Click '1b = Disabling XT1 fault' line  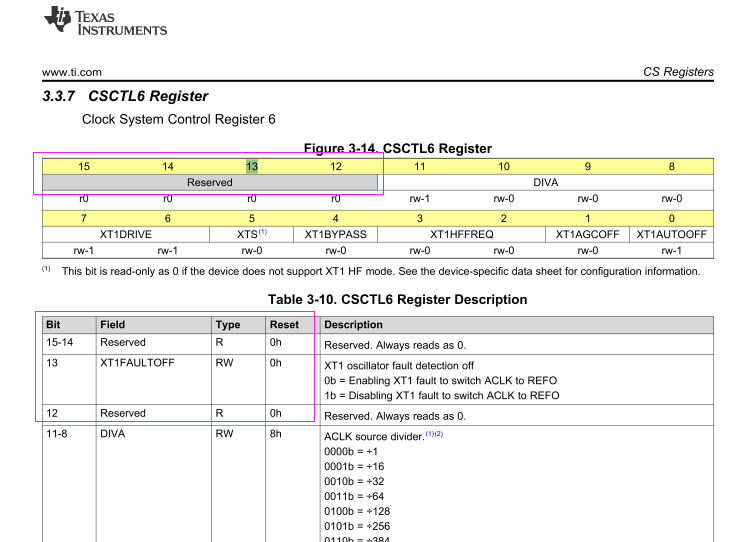tap(442, 395)
